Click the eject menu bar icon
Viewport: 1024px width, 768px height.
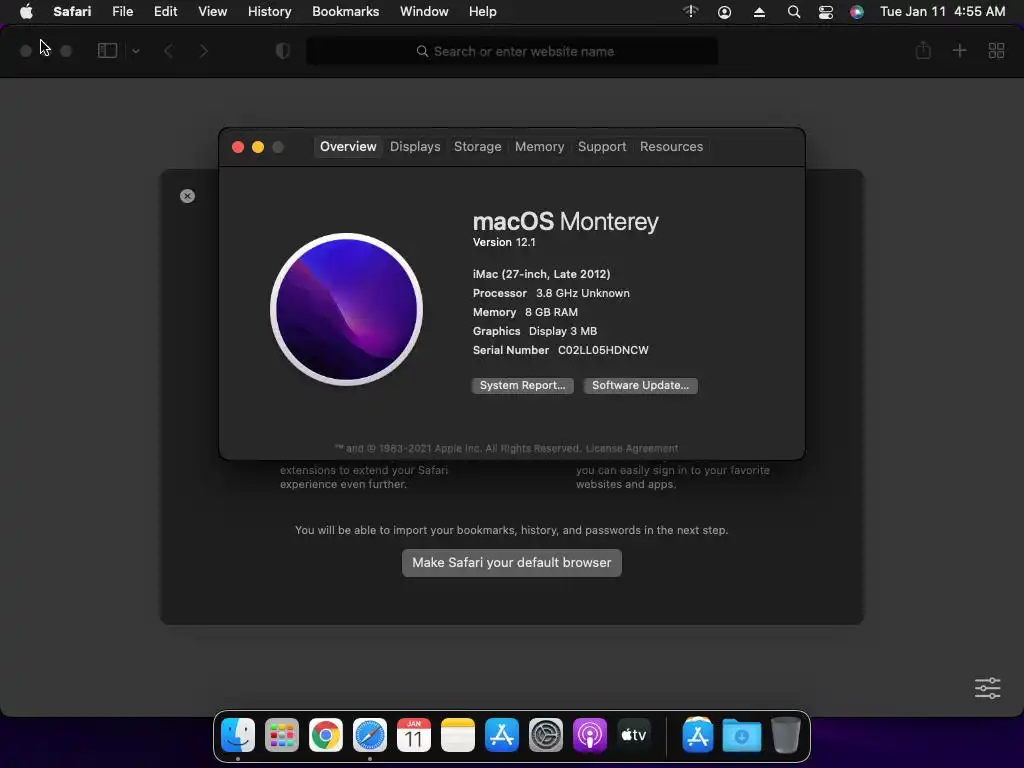pos(759,12)
